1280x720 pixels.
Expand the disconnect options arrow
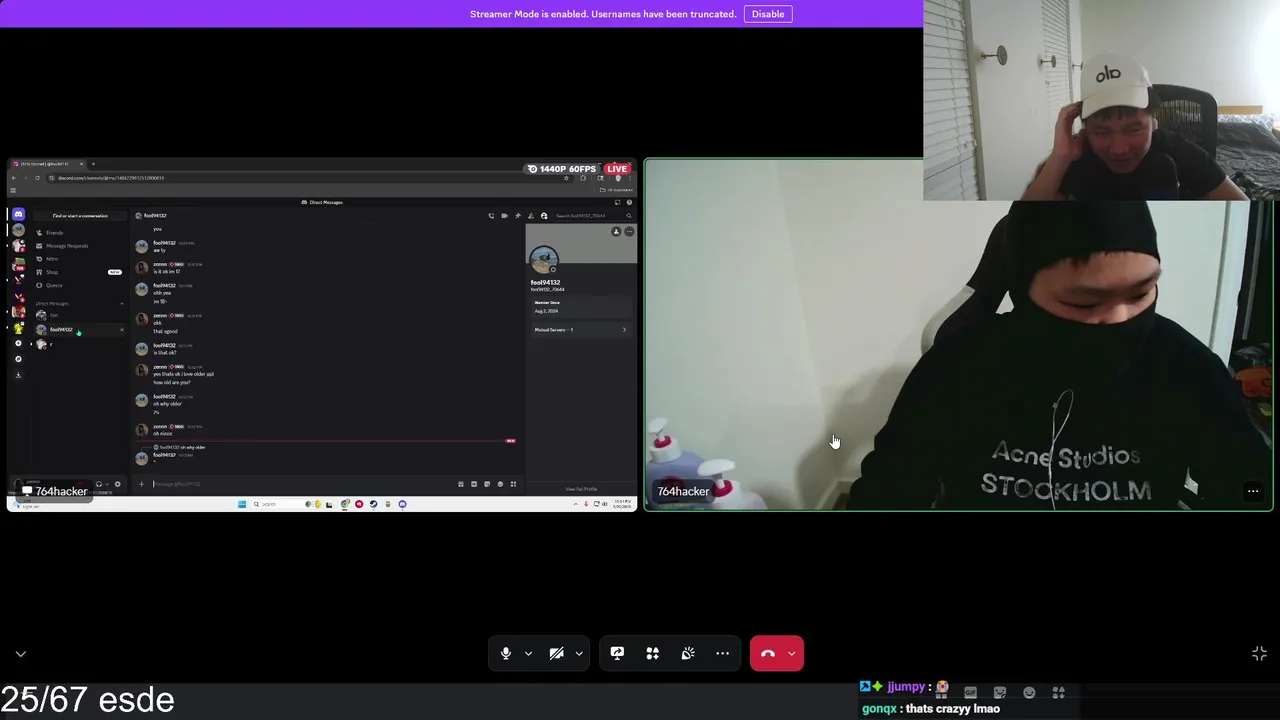(792, 653)
